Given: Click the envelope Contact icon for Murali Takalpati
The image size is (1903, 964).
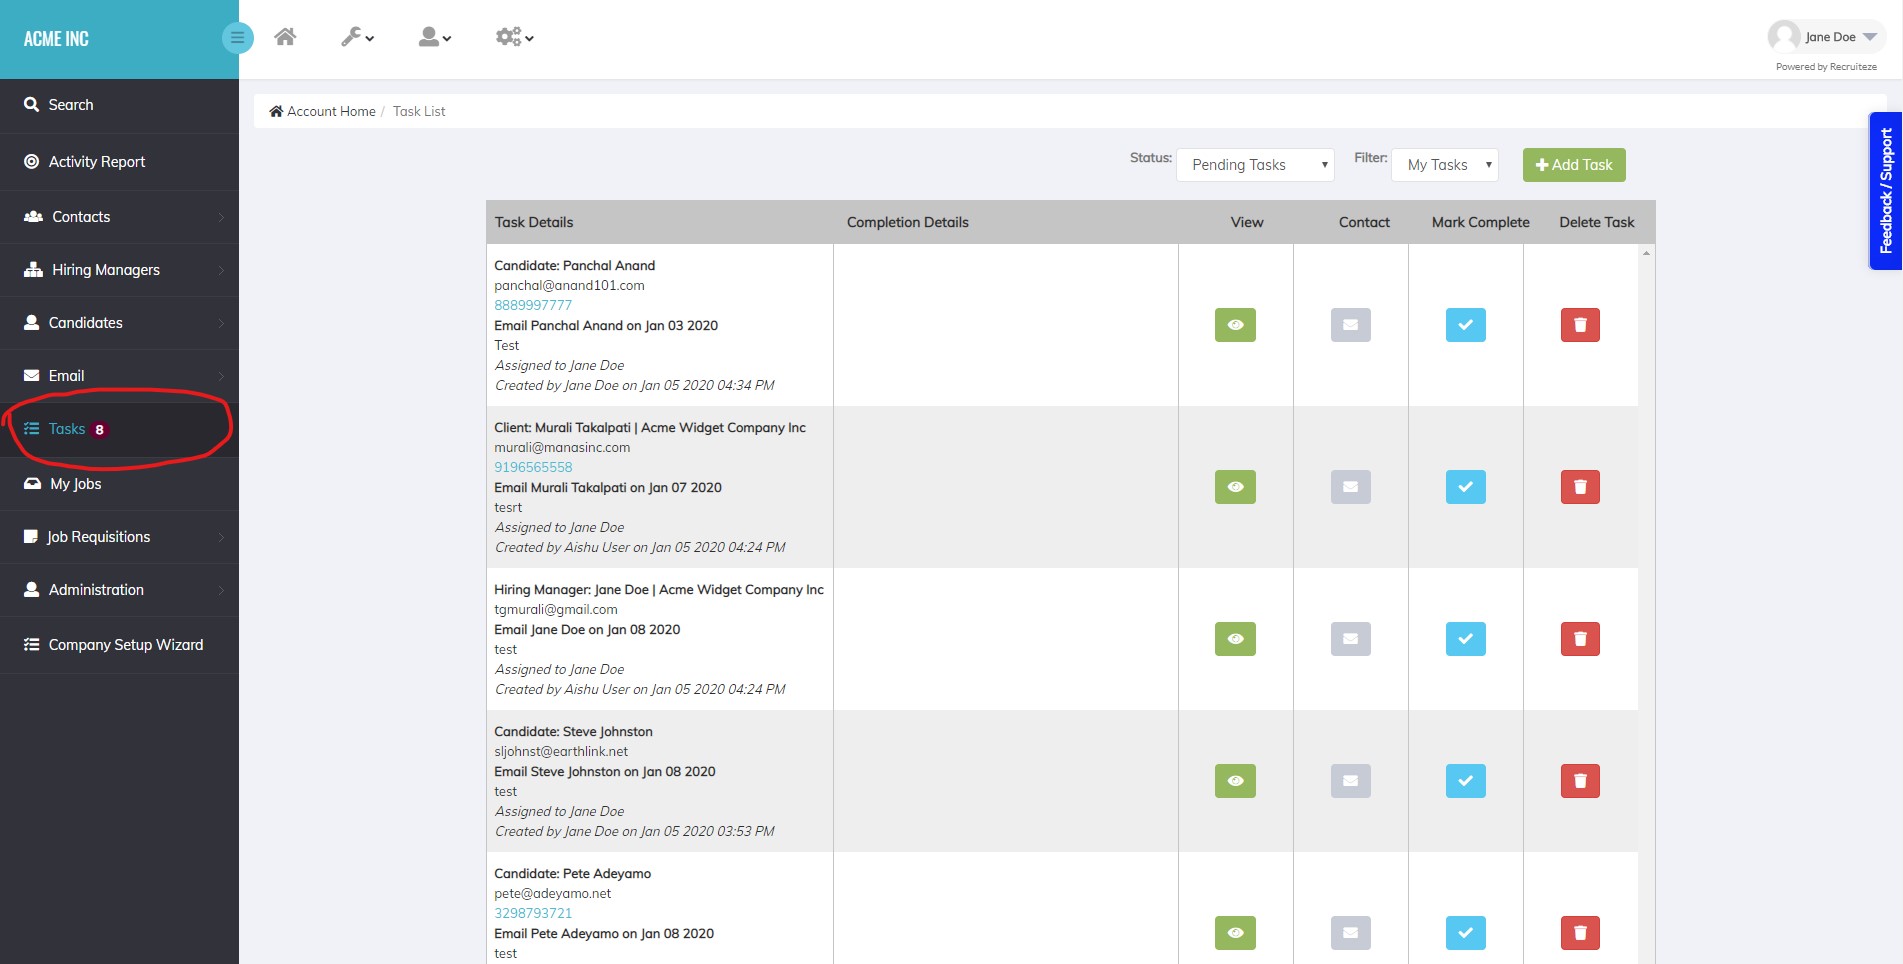Looking at the screenshot, I should [x=1350, y=487].
